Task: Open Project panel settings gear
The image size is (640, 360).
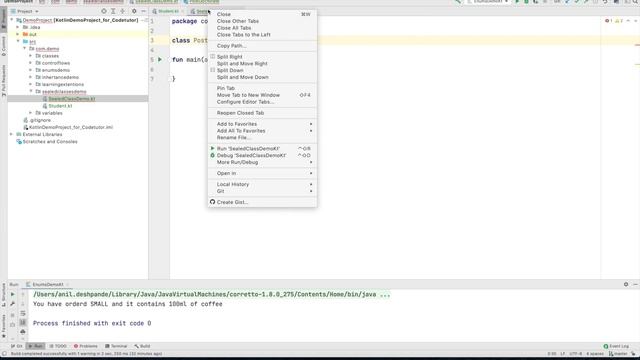Action: 134,11
